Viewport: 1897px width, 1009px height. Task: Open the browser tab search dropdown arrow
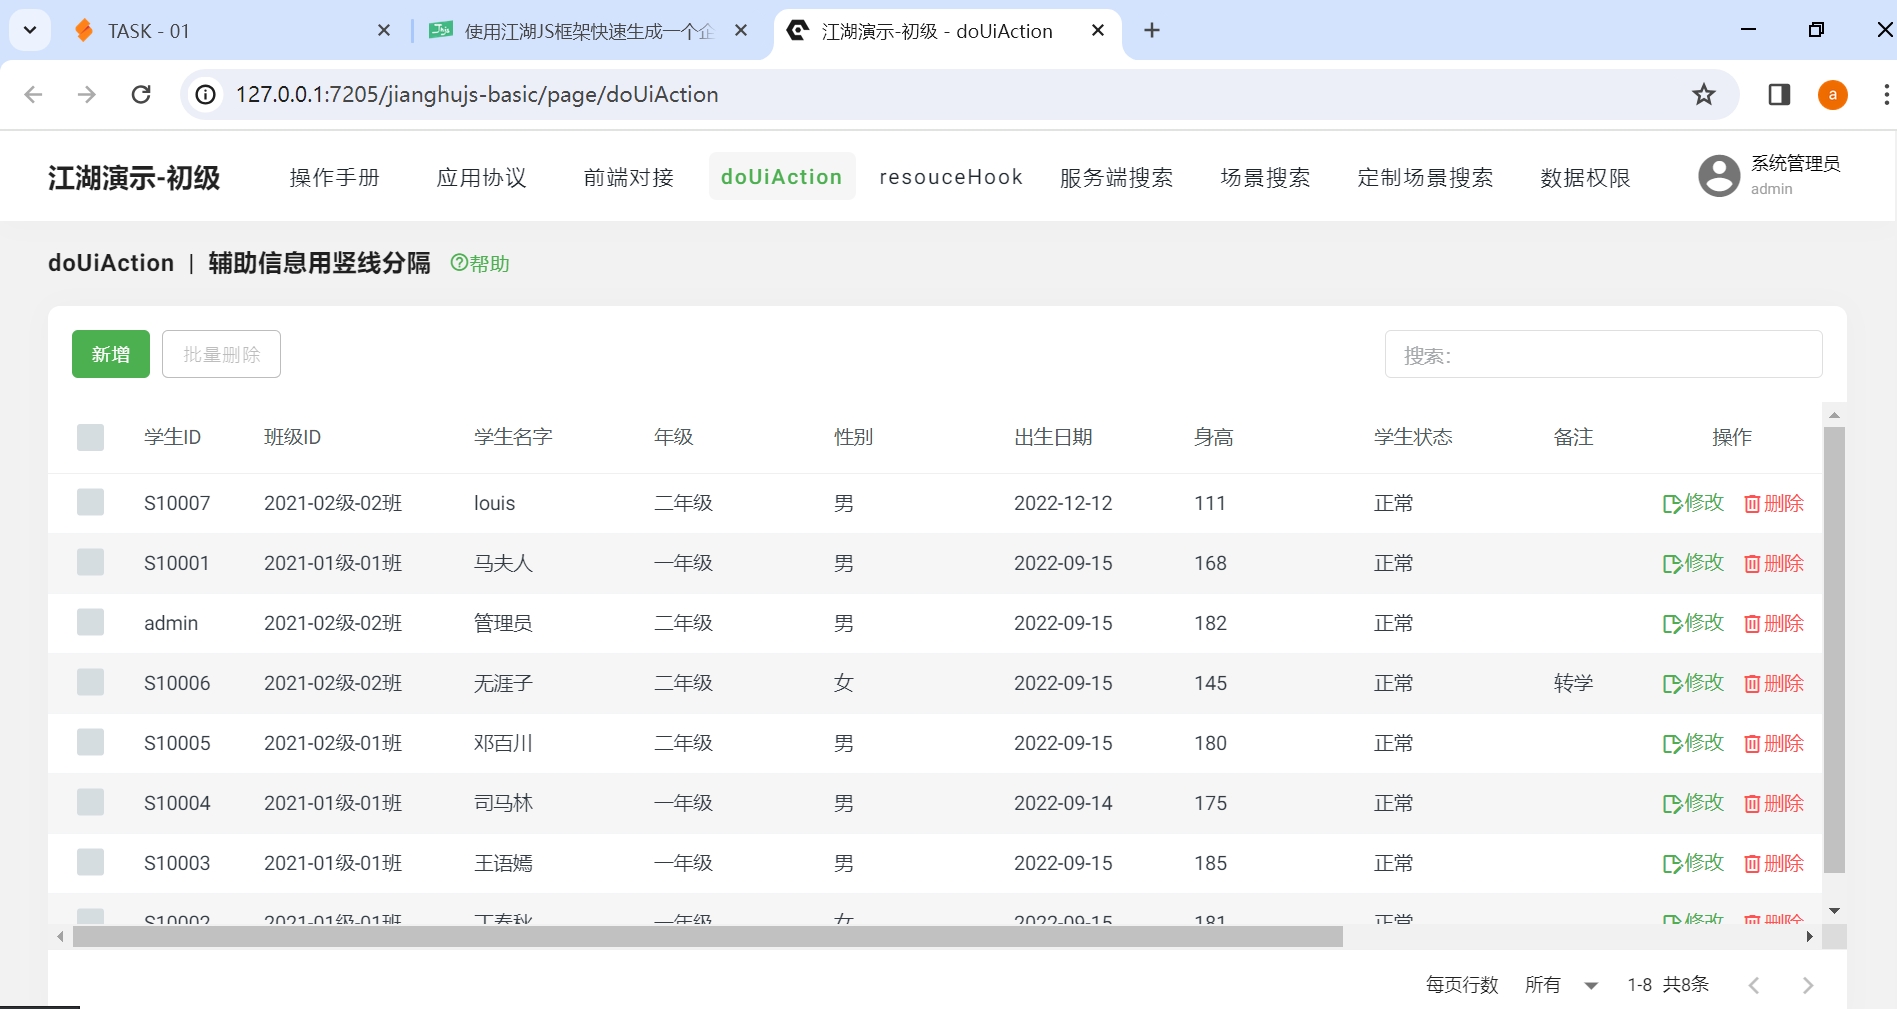point(29,30)
